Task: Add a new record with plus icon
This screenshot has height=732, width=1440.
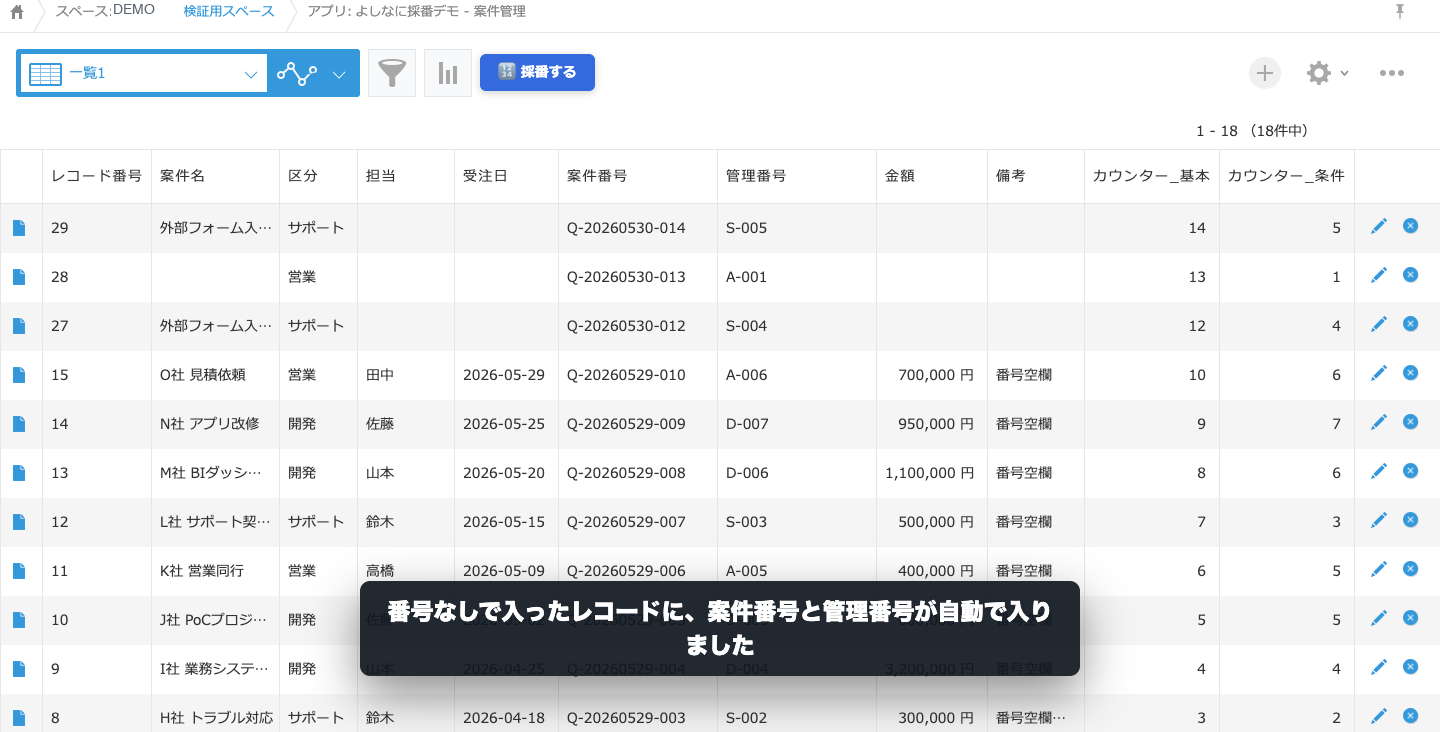Action: pyautogui.click(x=1265, y=73)
